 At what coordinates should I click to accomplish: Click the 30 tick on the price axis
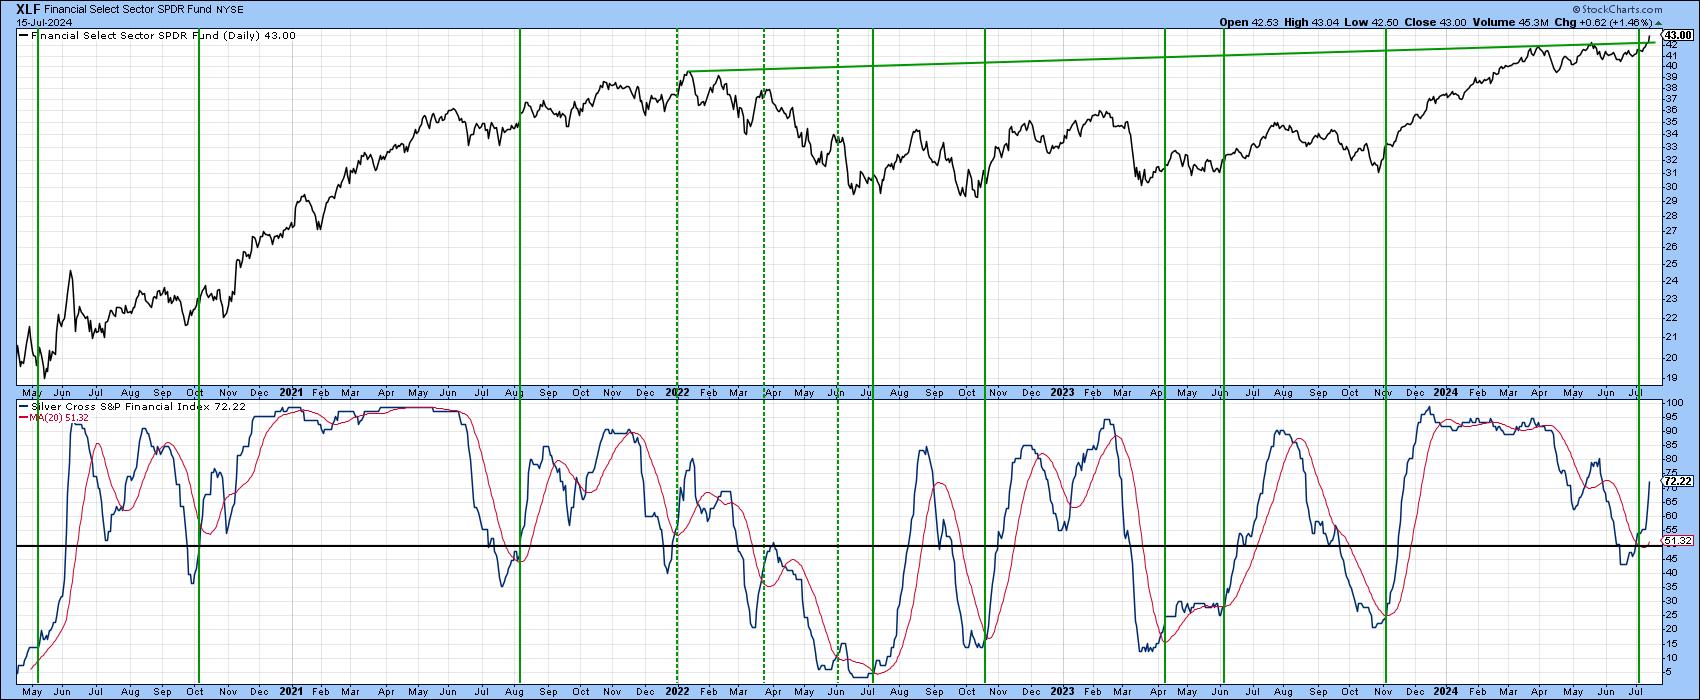[1671, 186]
